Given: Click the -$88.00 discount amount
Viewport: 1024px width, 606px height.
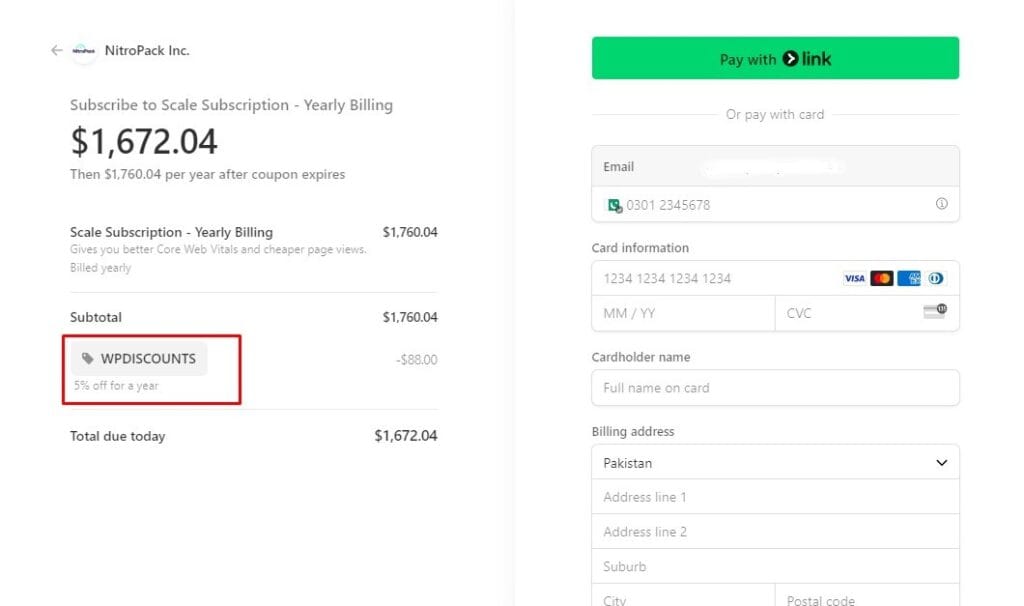Looking at the screenshot, I should coord(417,360).
